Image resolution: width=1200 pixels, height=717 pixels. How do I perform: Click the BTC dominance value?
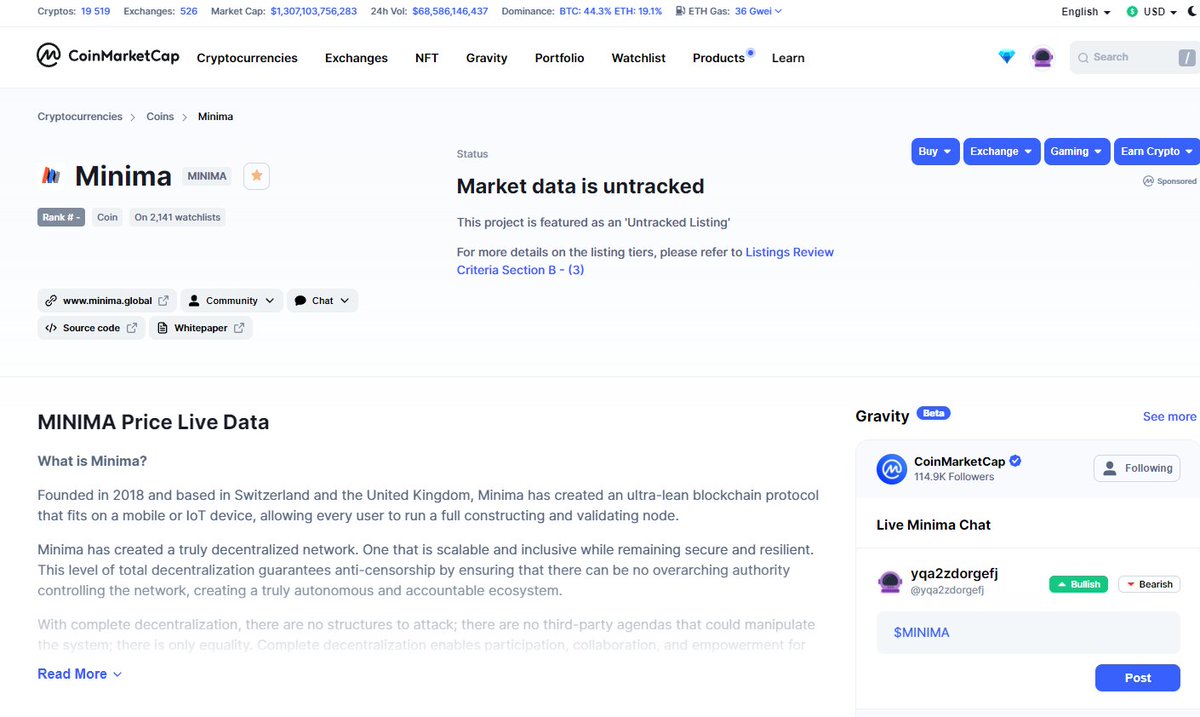click(x=577, y=11)
